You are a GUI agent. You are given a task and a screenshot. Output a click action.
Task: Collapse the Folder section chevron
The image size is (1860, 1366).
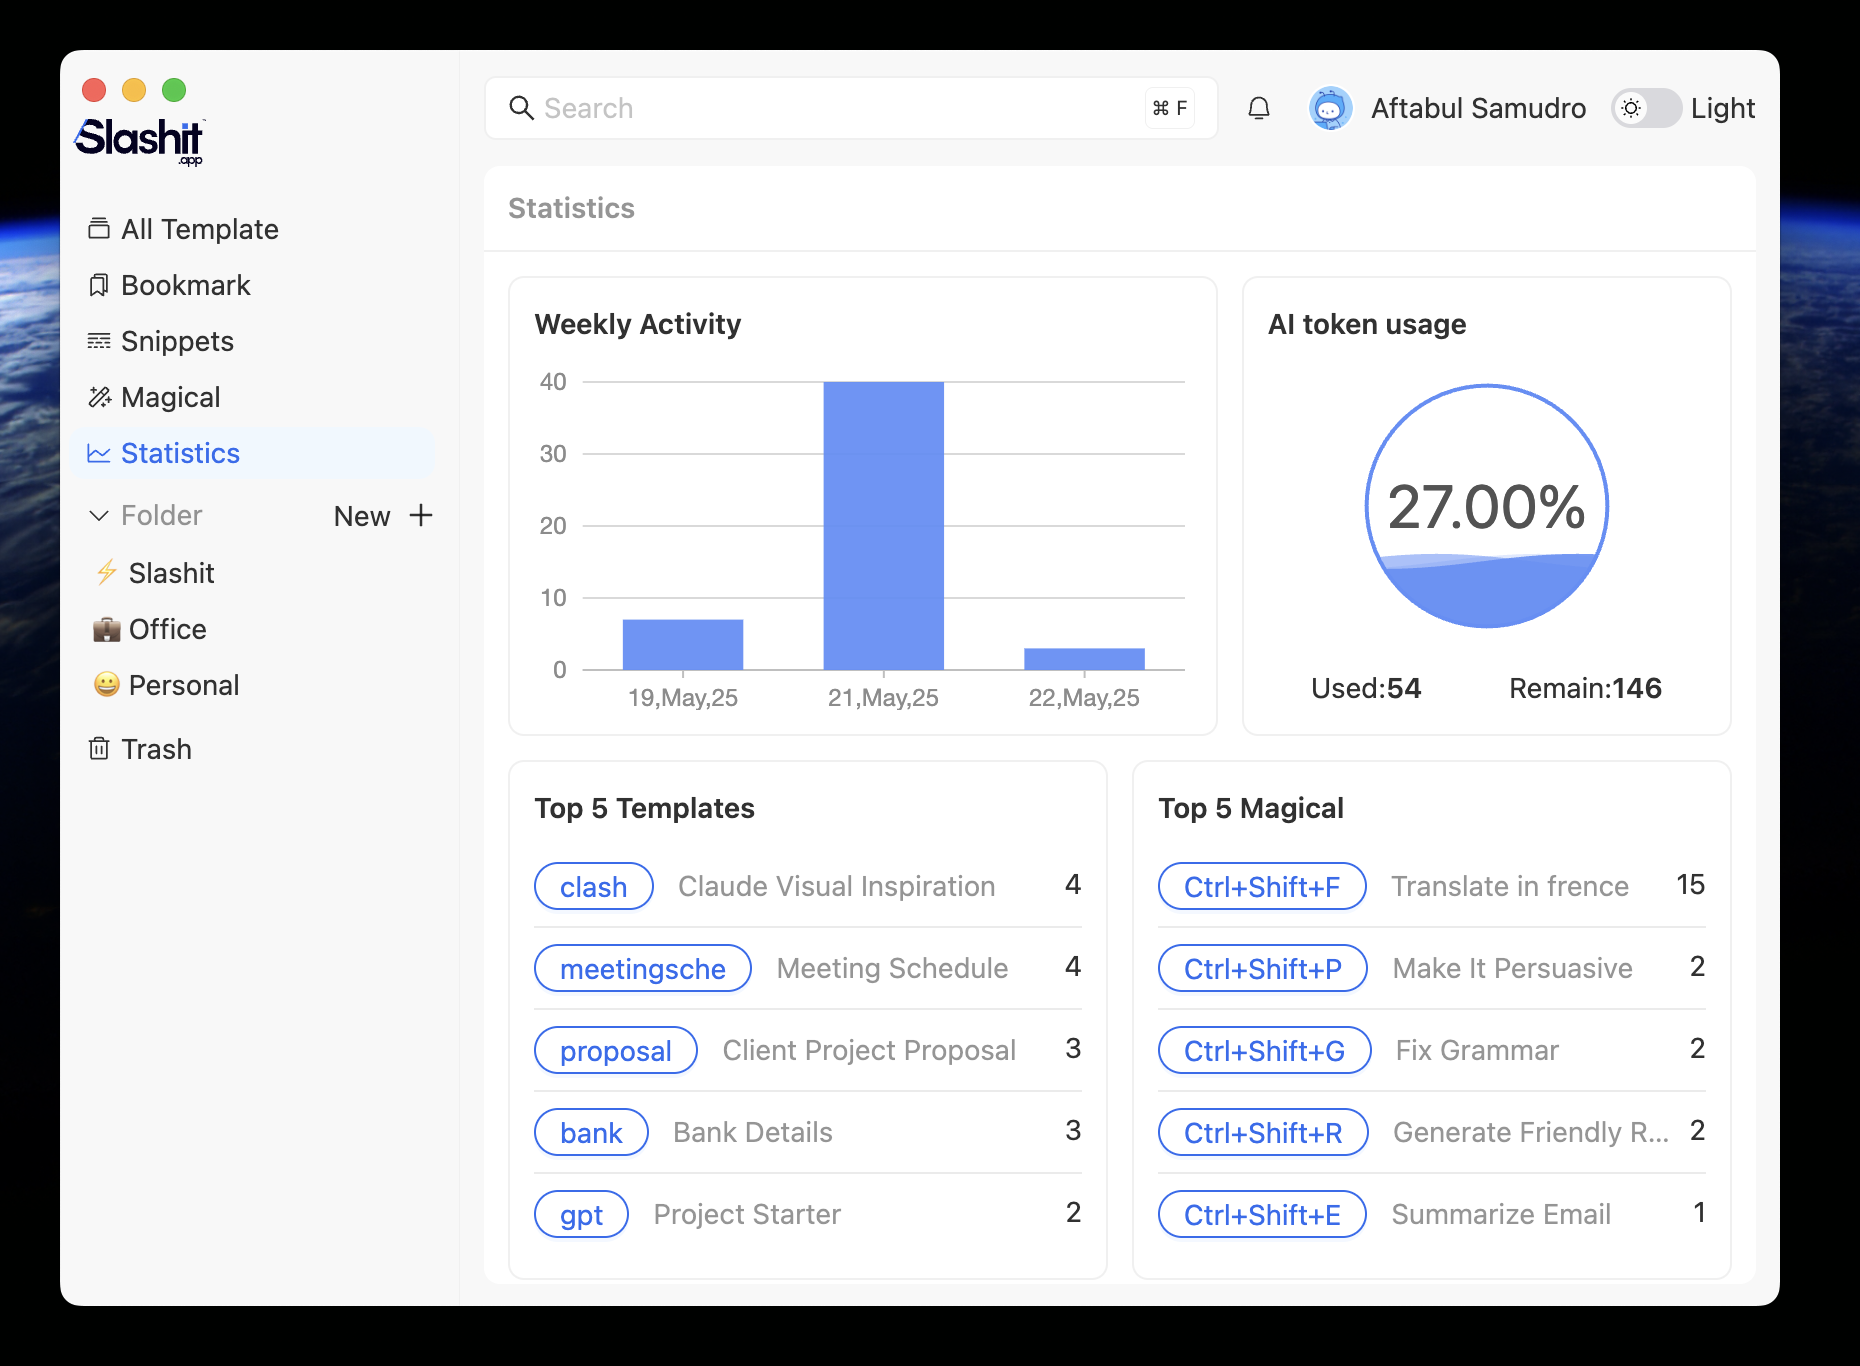[99, 515]
